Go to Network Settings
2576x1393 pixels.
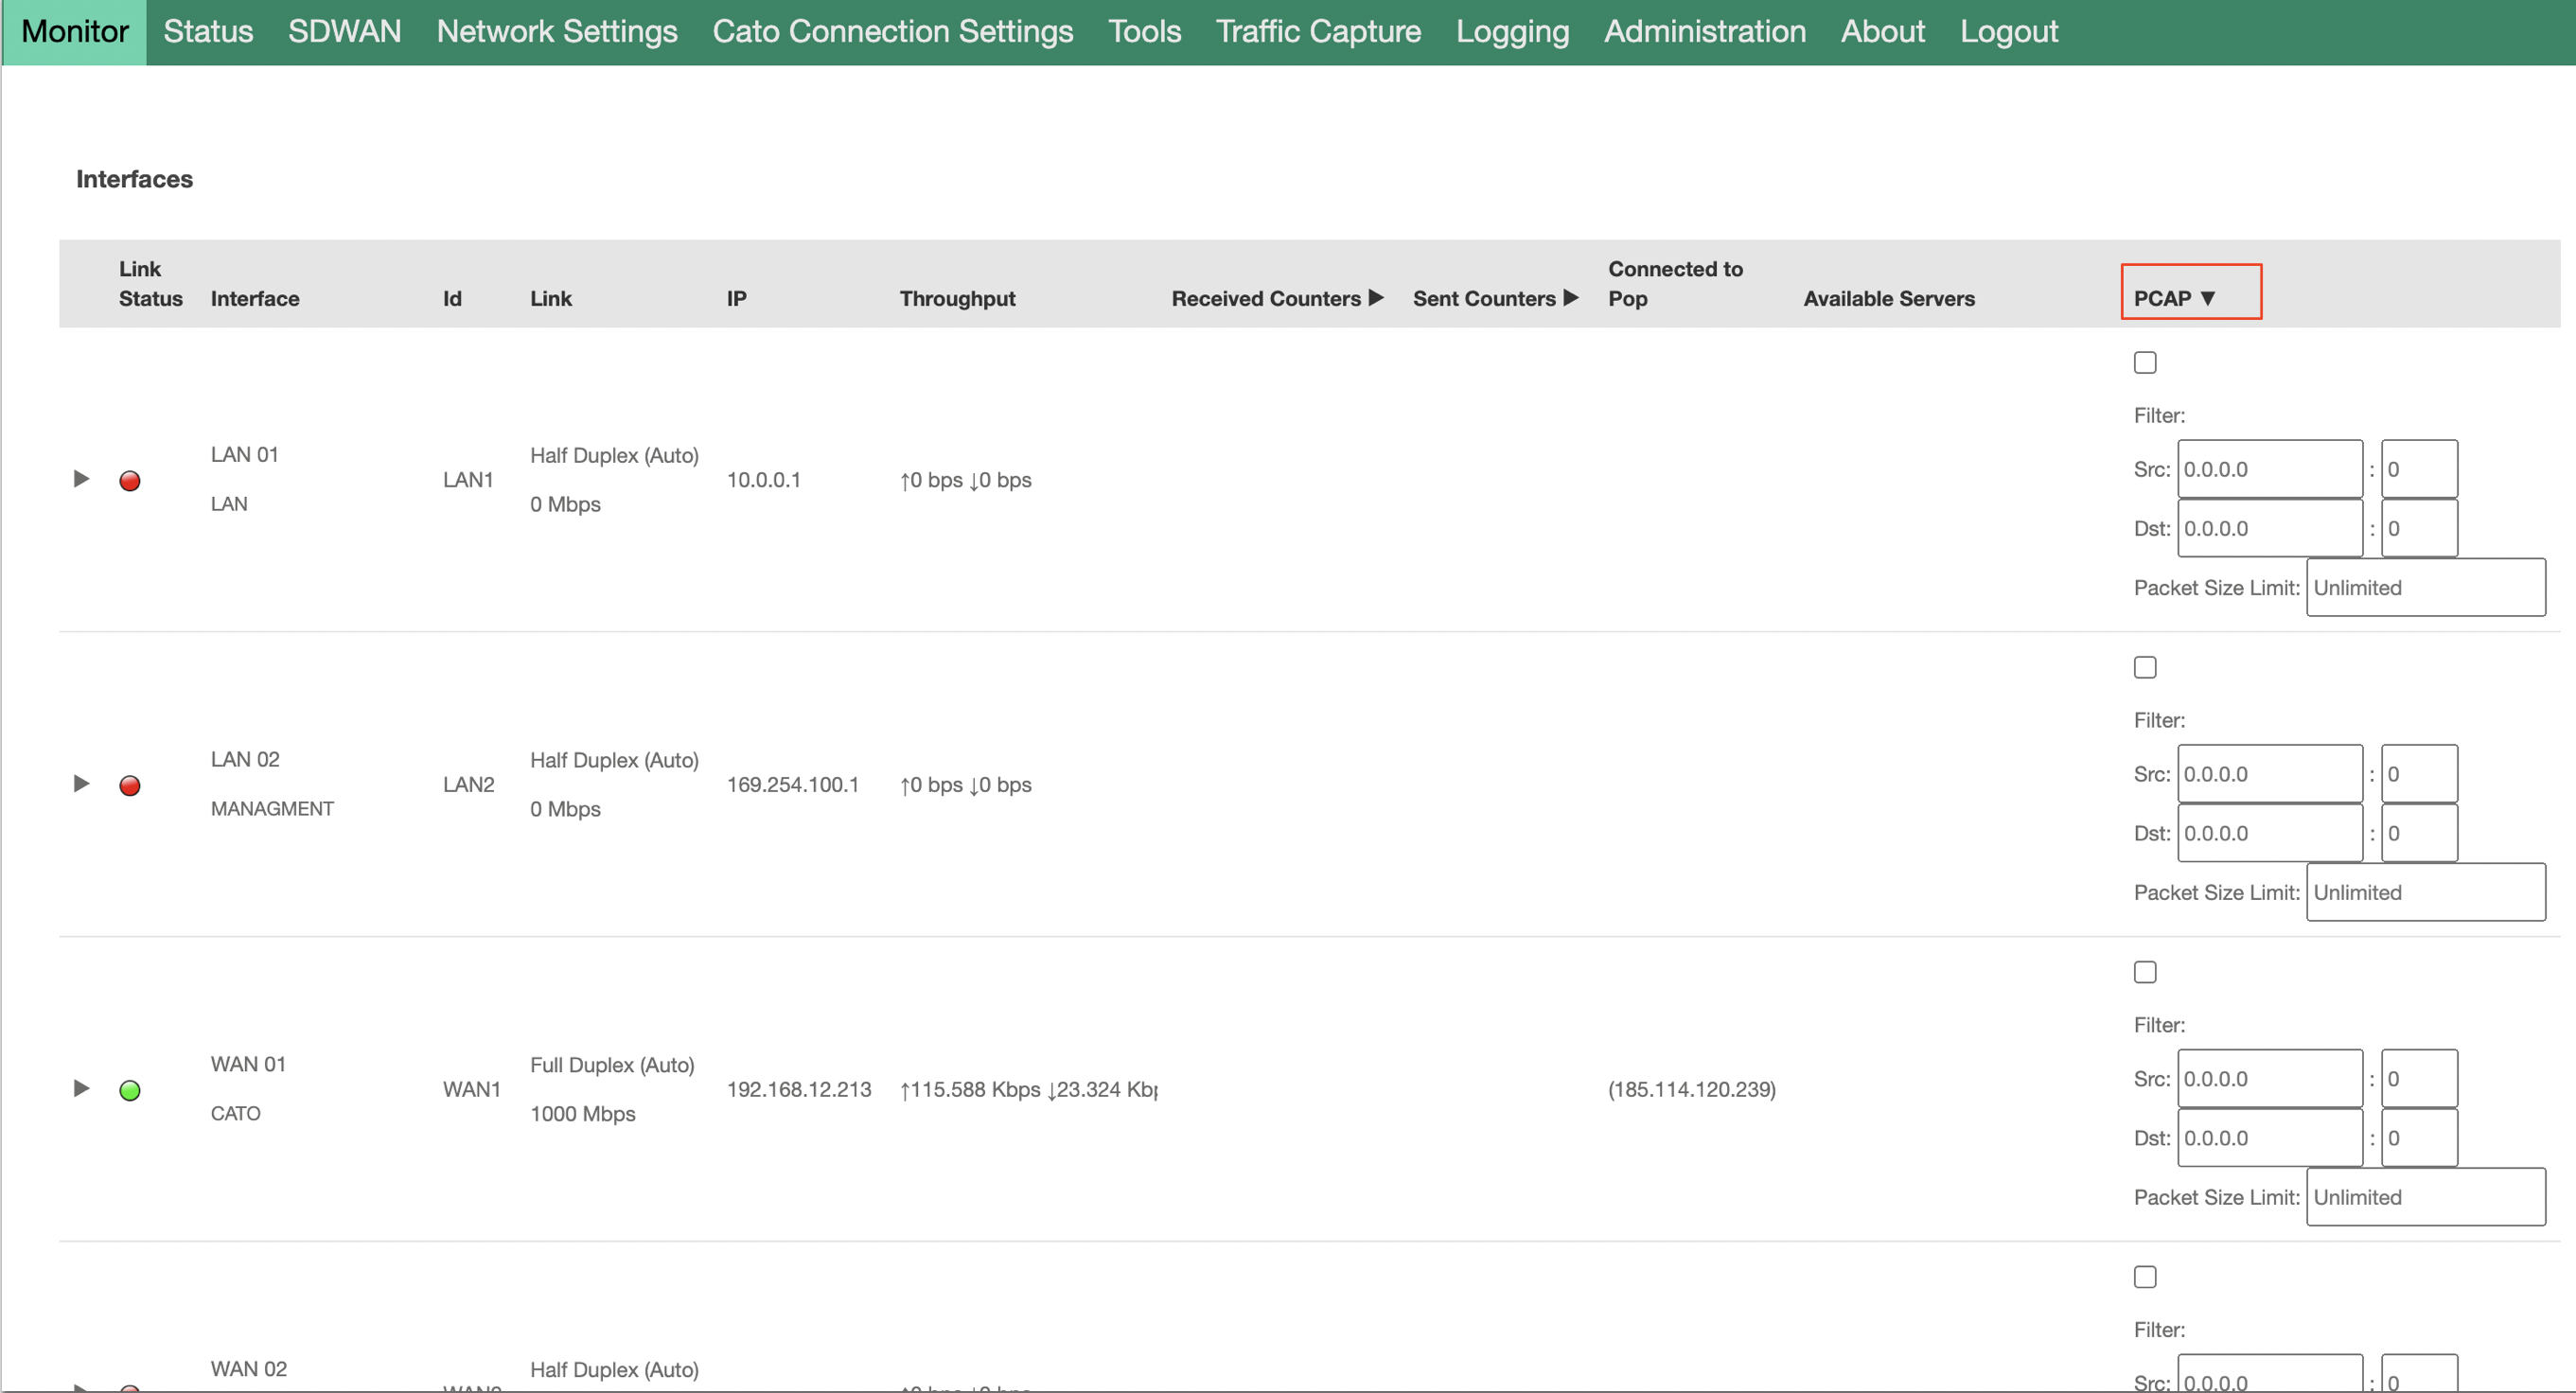pos(557,32)
